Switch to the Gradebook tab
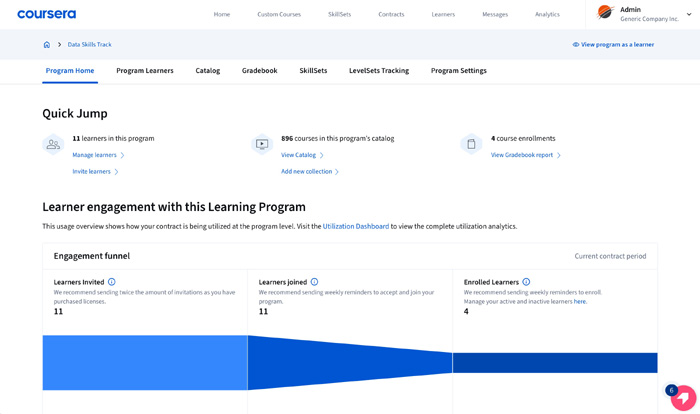 coord(259,71)
